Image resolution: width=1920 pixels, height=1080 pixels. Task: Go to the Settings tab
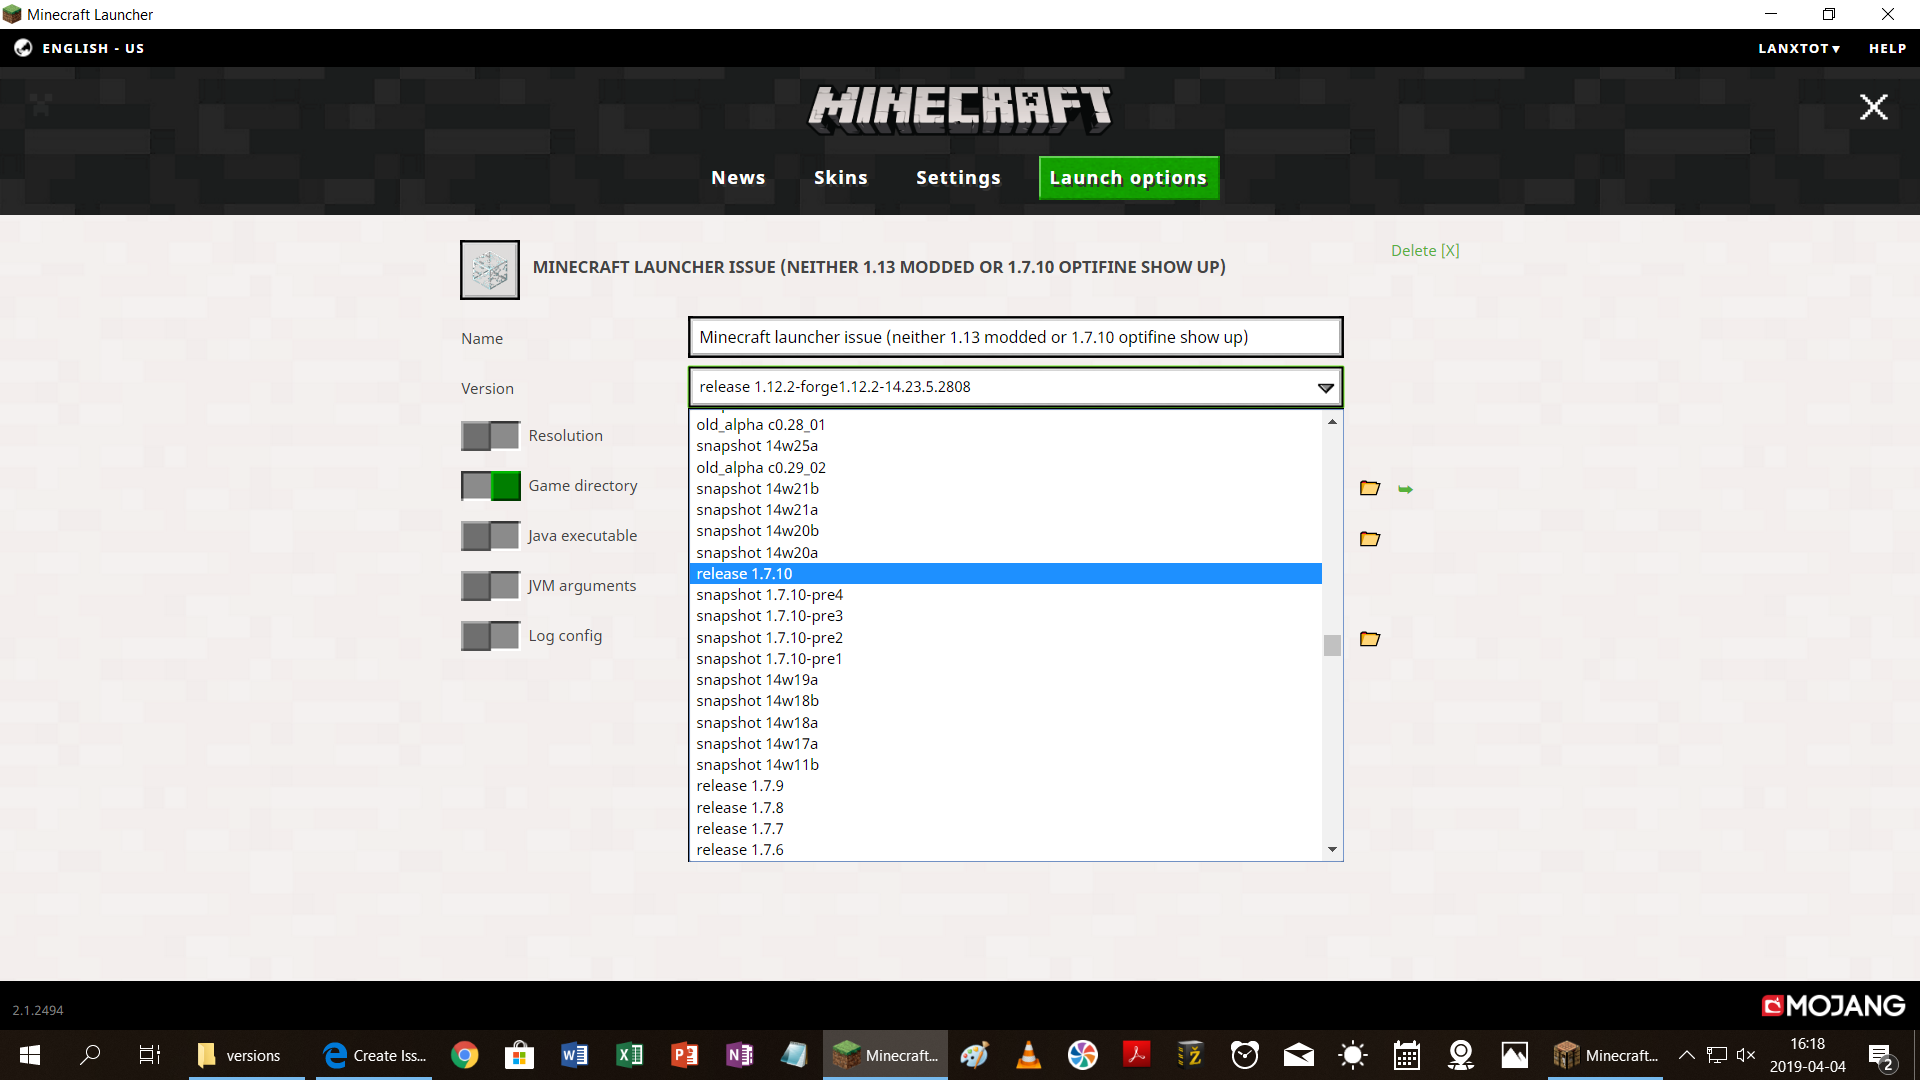pos(958,178)
